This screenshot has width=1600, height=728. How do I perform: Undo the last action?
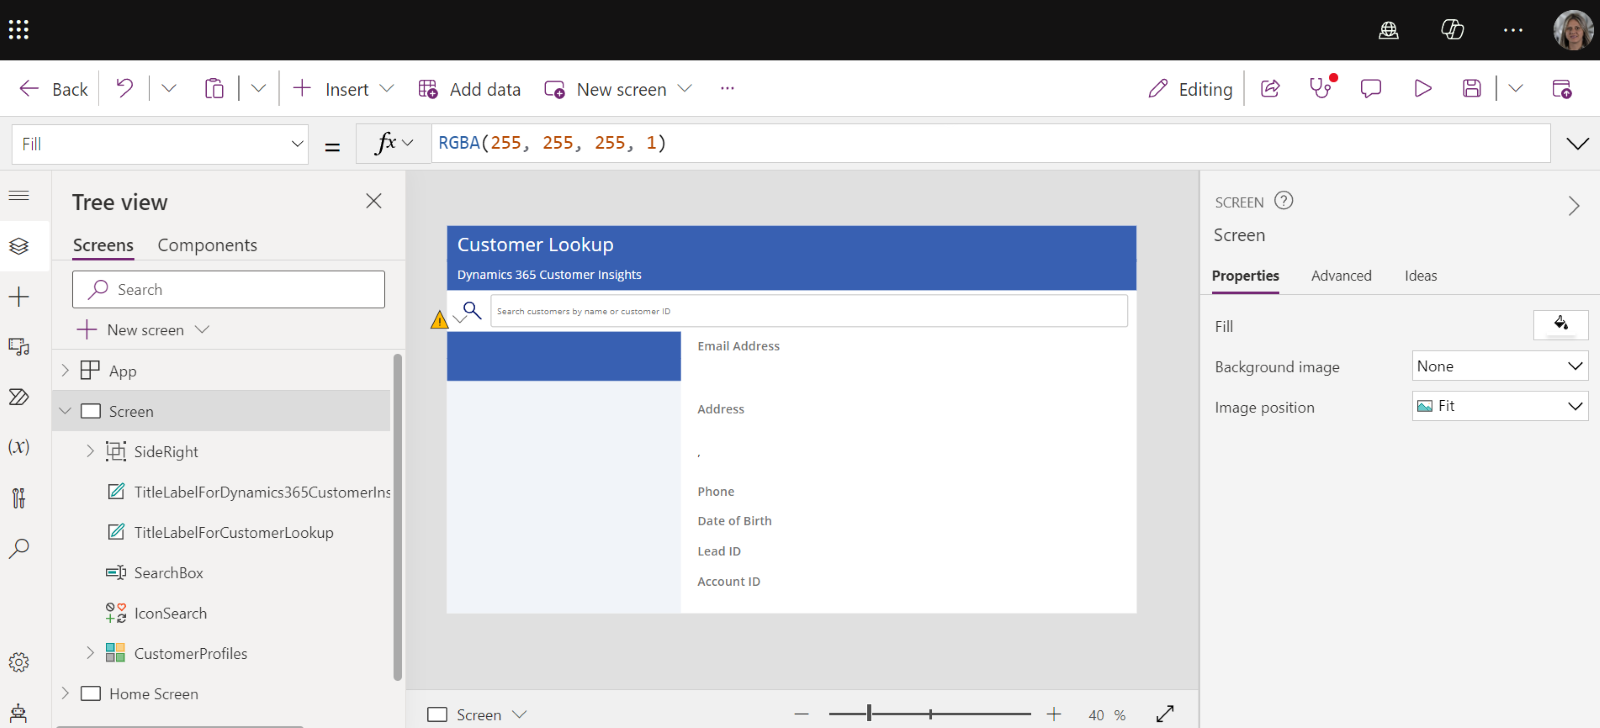coord(124,88)
